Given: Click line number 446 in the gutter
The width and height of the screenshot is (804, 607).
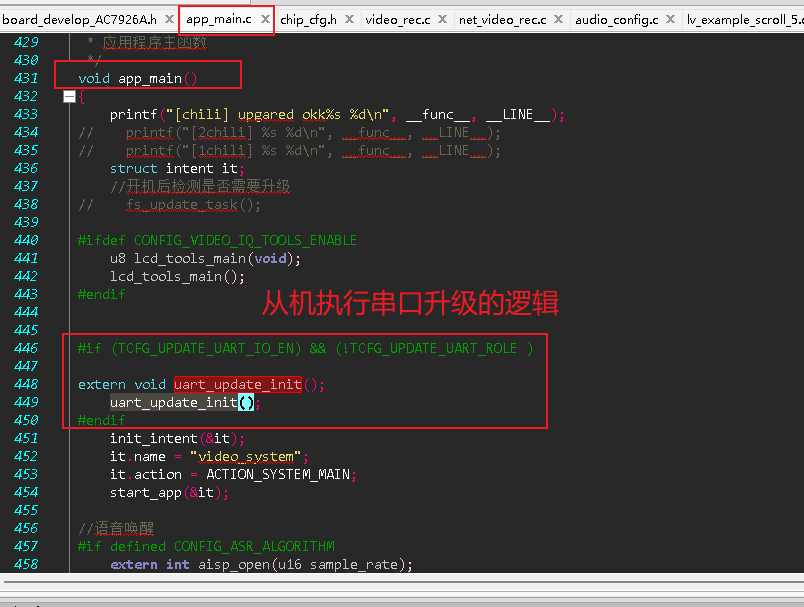Looking at the screenshot, I should (x=26, y=348).
